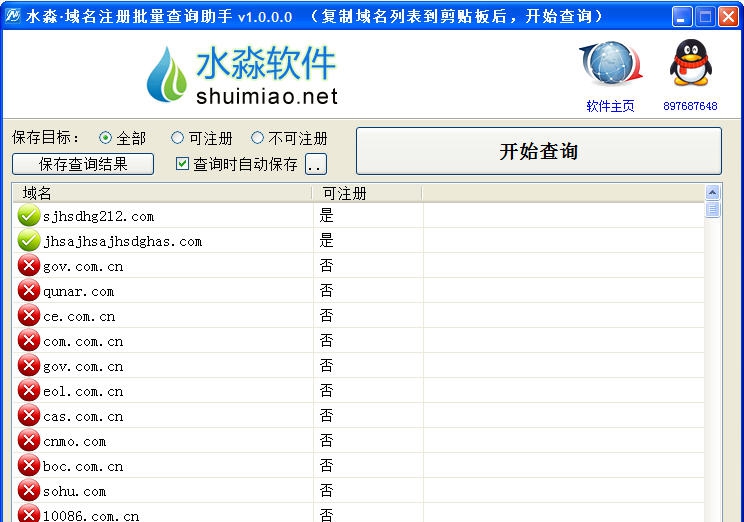The image size is (744, 522).
Task: Click red cross icon beside cas.com.cn
Action: pos(28,416)
